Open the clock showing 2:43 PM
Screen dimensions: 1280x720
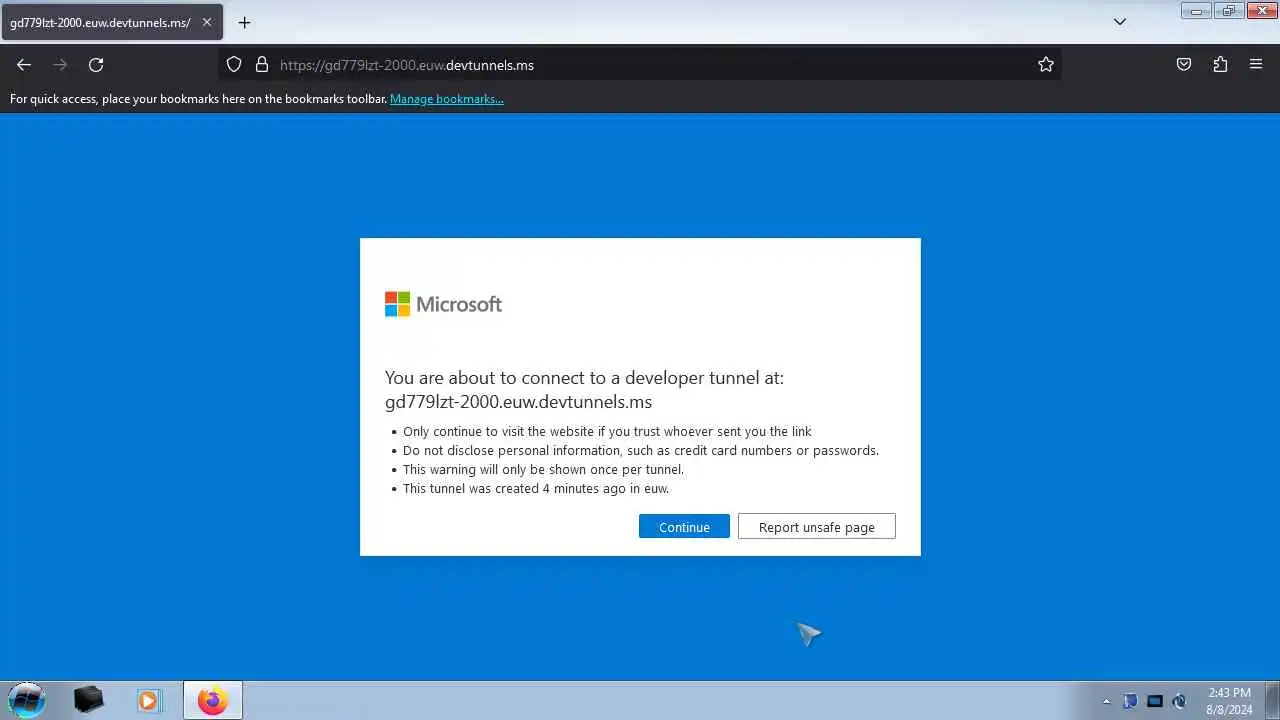1229,701
